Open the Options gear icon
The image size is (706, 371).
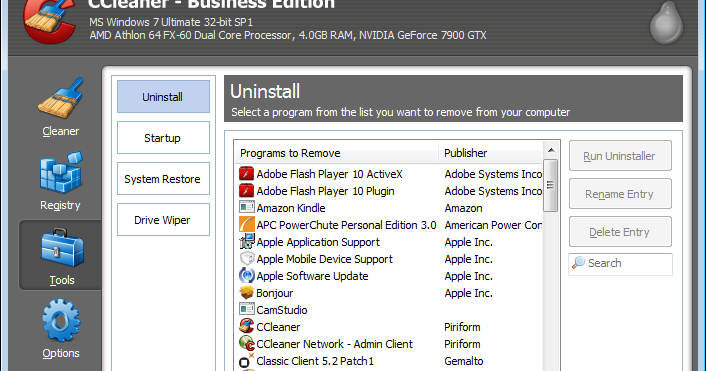point(61,320)
